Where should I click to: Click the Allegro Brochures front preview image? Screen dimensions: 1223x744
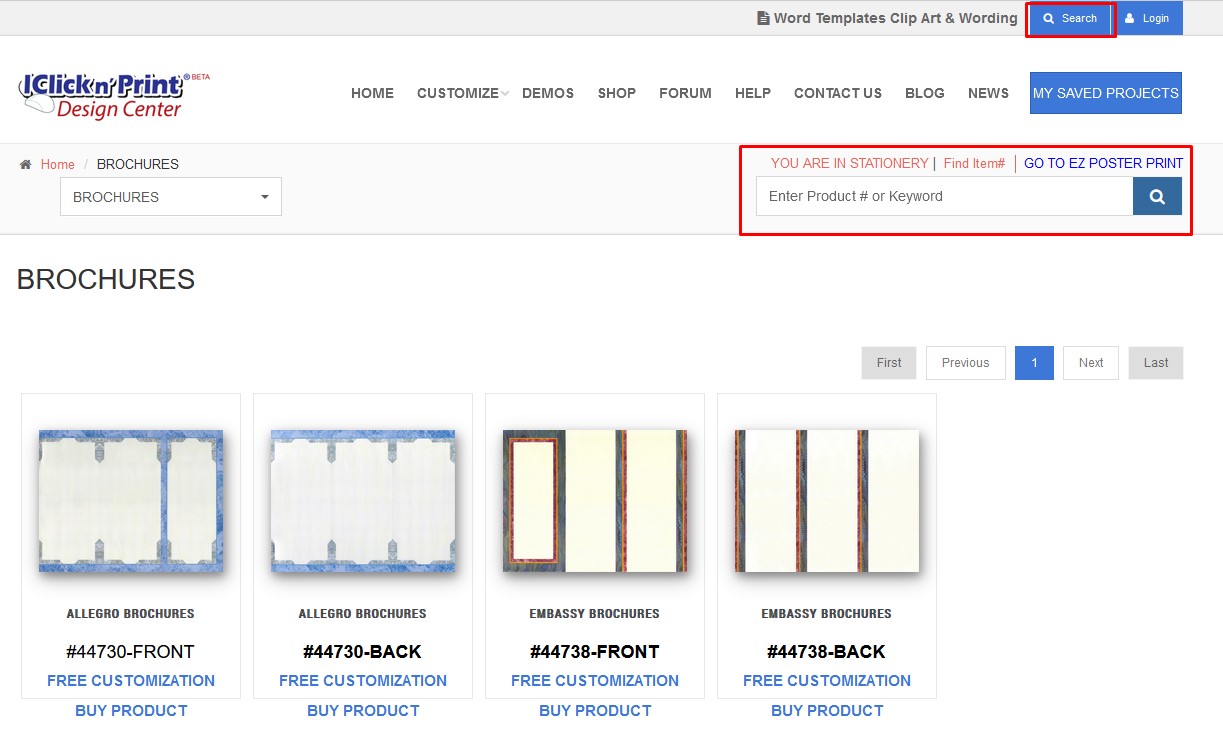[x=130, y=500]
